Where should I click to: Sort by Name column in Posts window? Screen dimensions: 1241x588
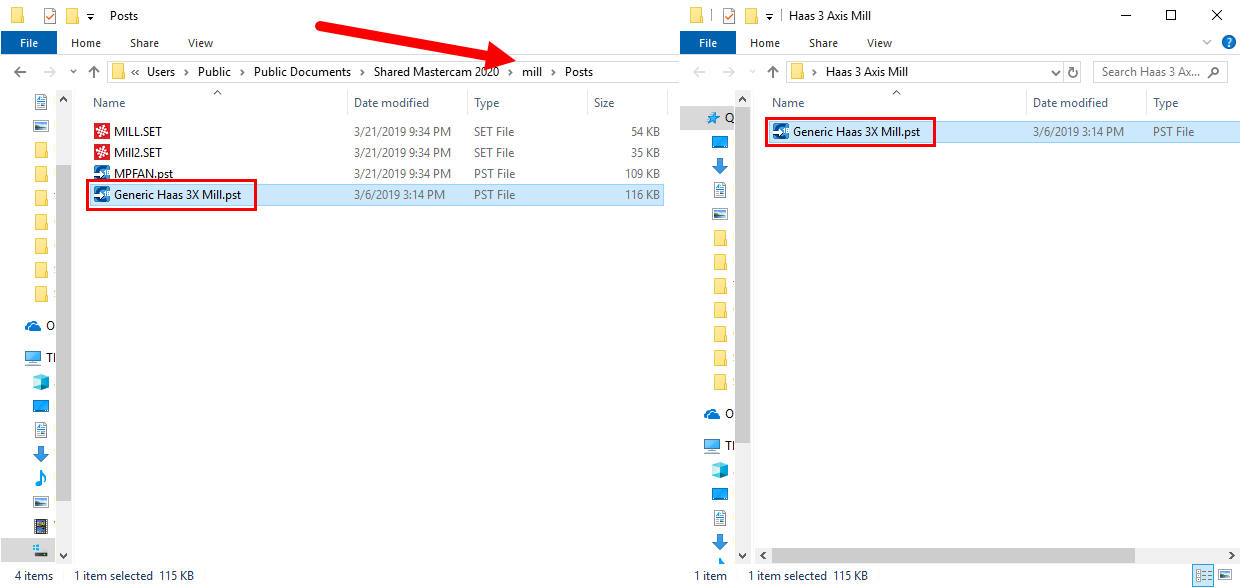tap(218, 103)
